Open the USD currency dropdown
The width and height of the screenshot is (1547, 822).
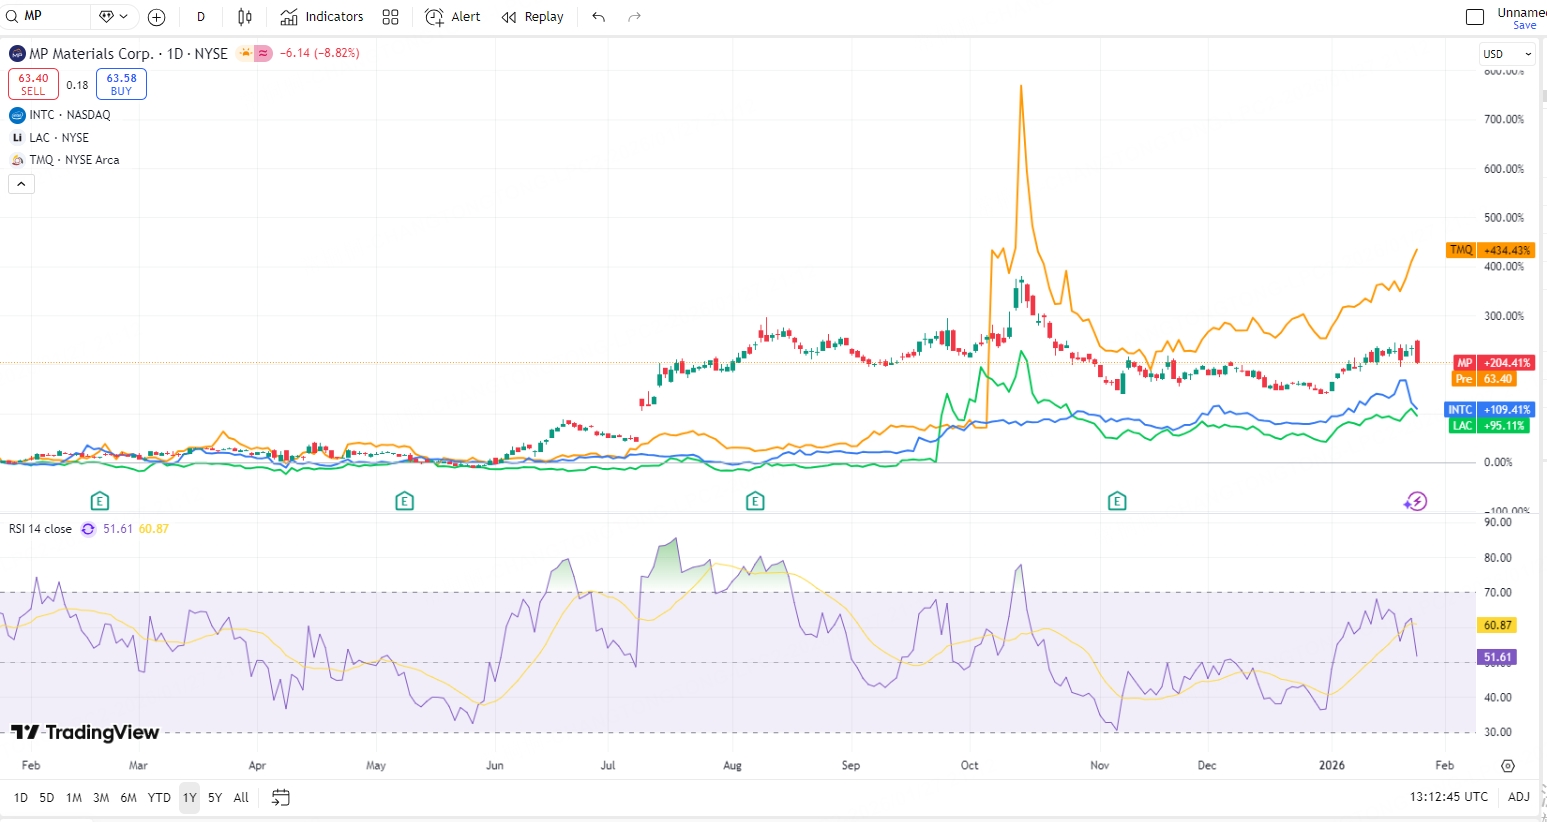coord(1508,54)
